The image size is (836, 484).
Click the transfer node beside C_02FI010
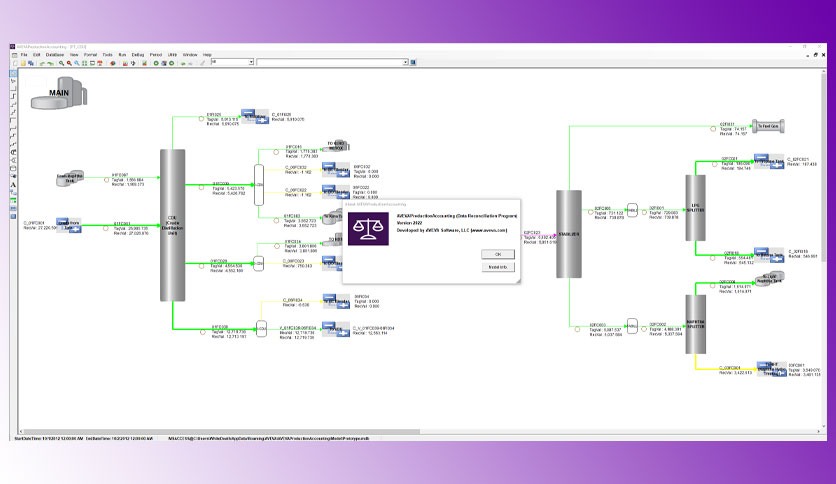(x=769, y=255)
